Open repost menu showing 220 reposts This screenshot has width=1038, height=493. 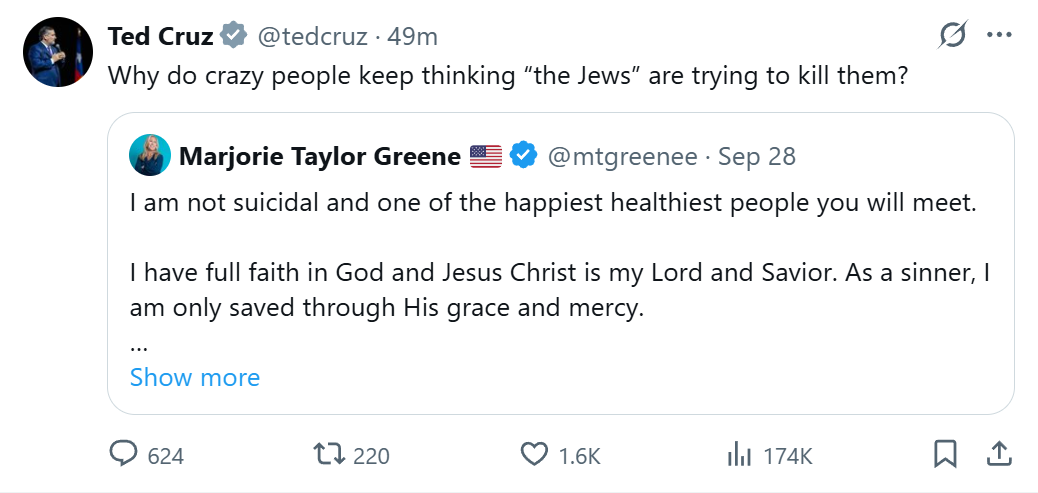click(x=329, y=455)
